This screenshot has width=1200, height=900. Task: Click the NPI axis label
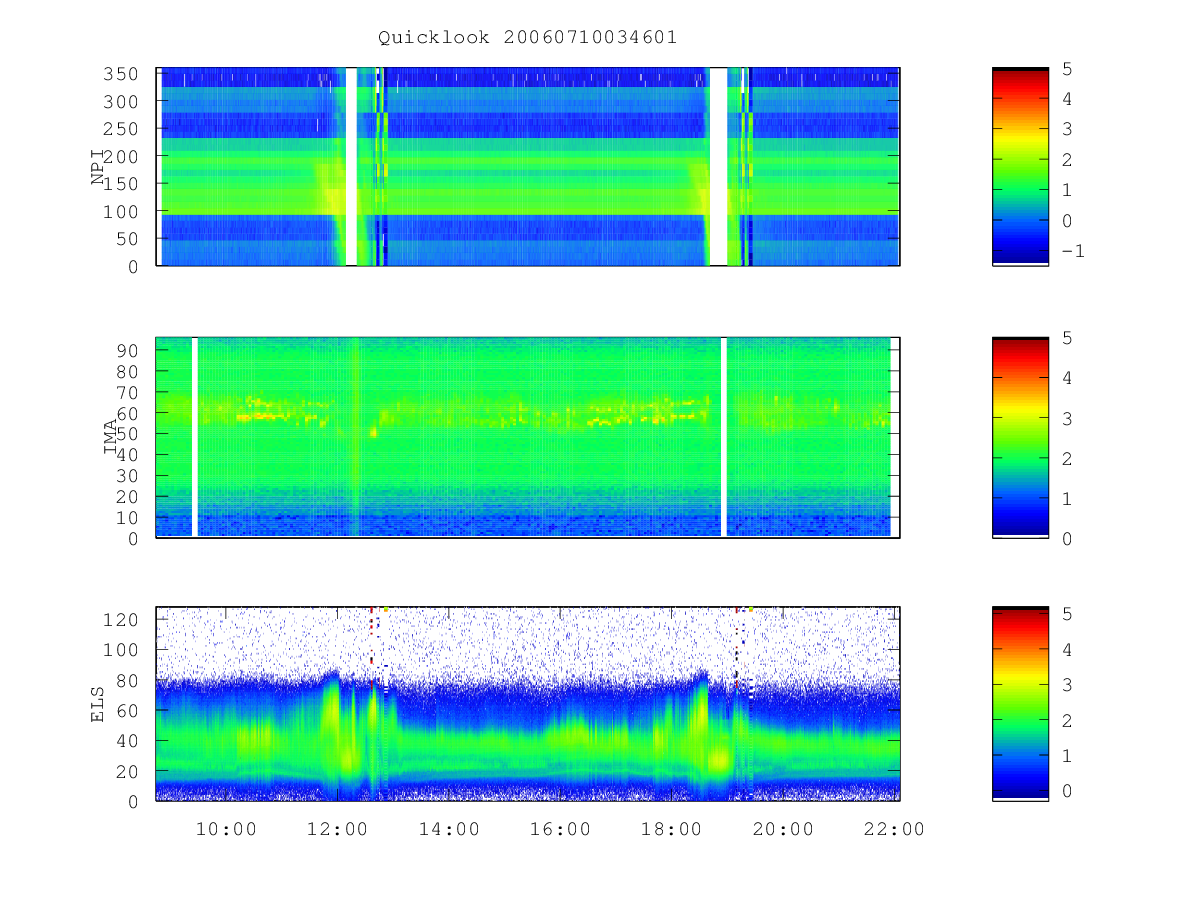coord(99,167)
